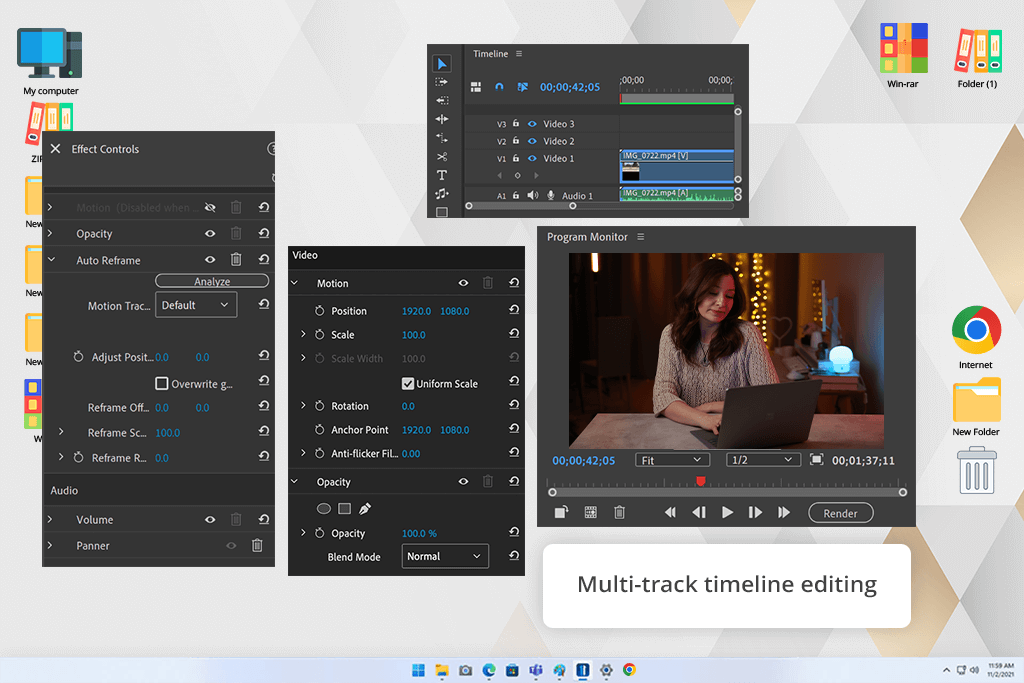Click the linked selection icon in Timeline
The image size is (1024, 683).
[522, 87]
